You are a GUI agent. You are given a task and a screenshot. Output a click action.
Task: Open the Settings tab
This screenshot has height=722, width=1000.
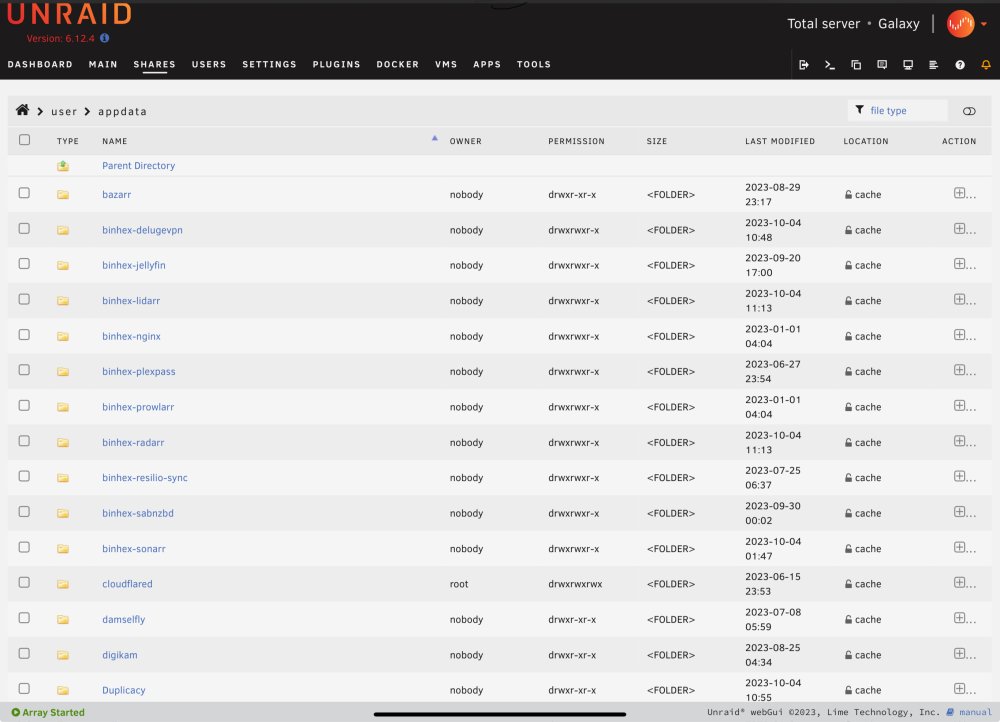tap(269, 64)
